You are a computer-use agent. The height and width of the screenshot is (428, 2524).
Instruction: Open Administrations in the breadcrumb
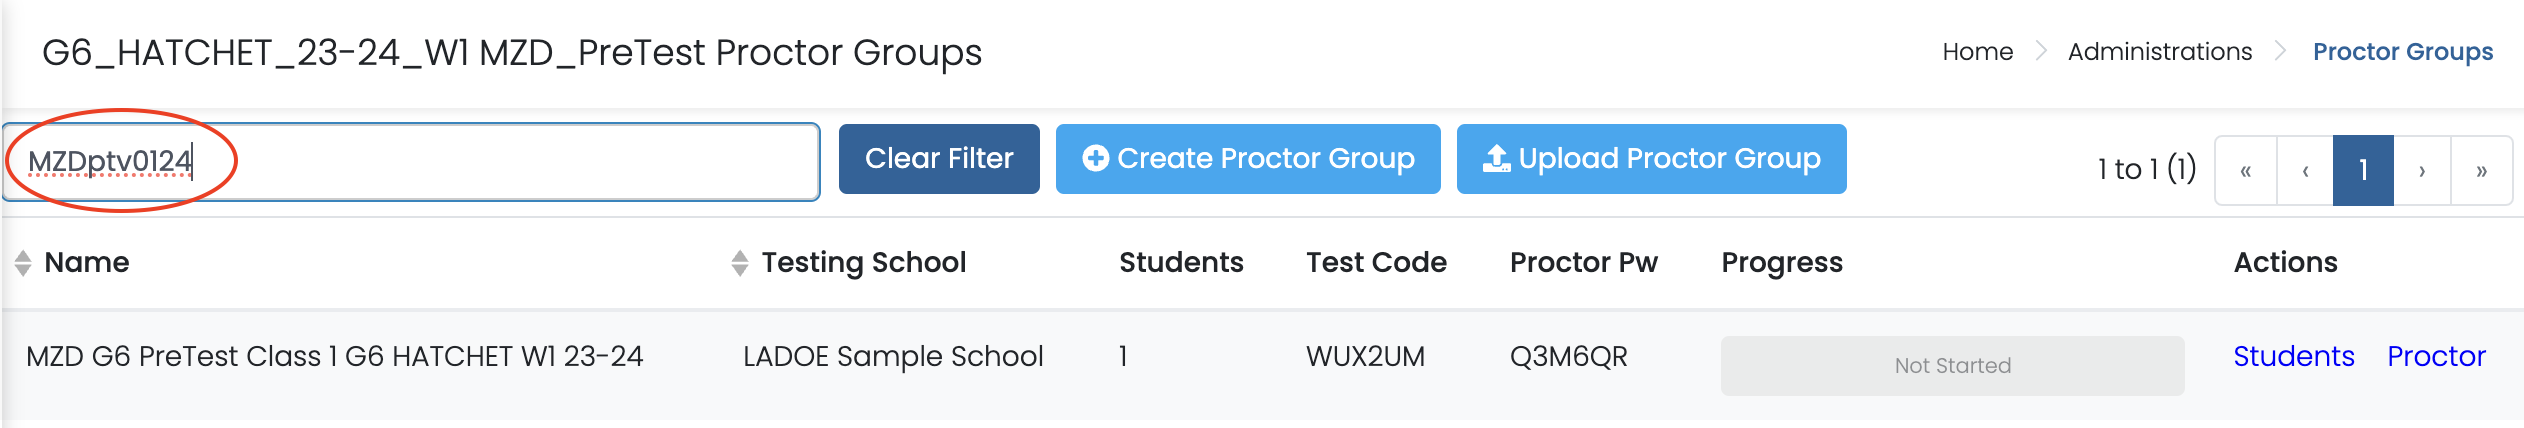(2160, 52)
